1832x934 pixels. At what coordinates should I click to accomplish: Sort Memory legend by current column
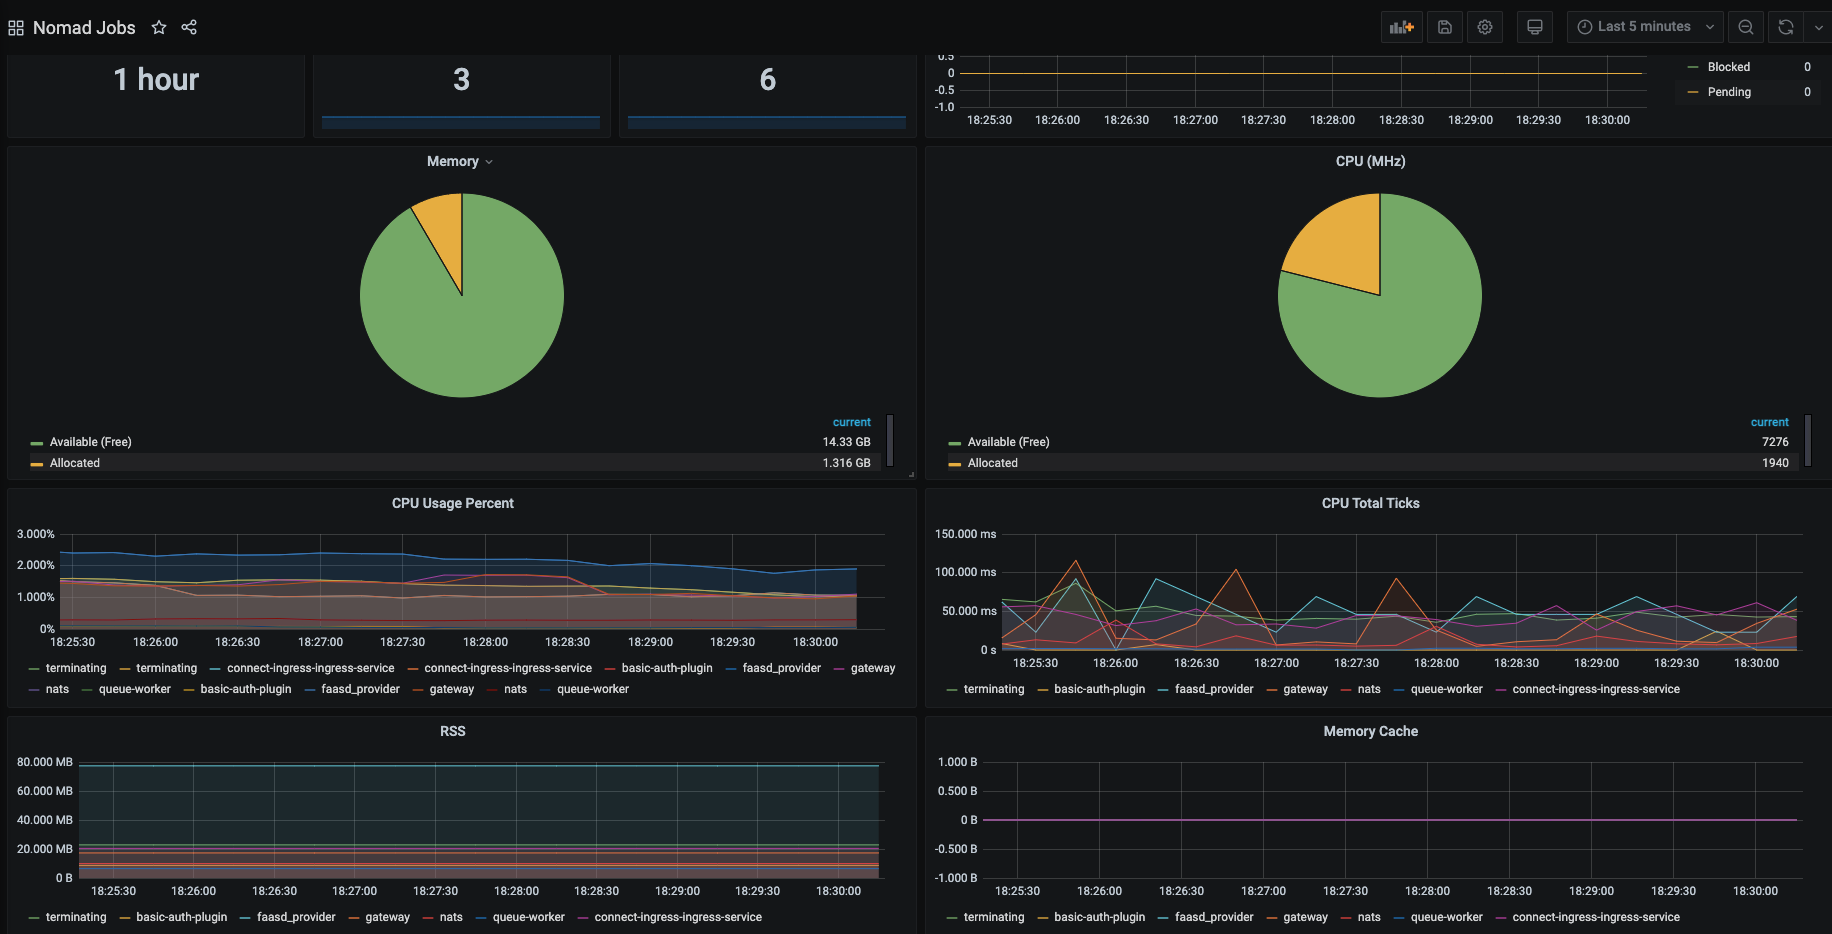coord(851,422)
